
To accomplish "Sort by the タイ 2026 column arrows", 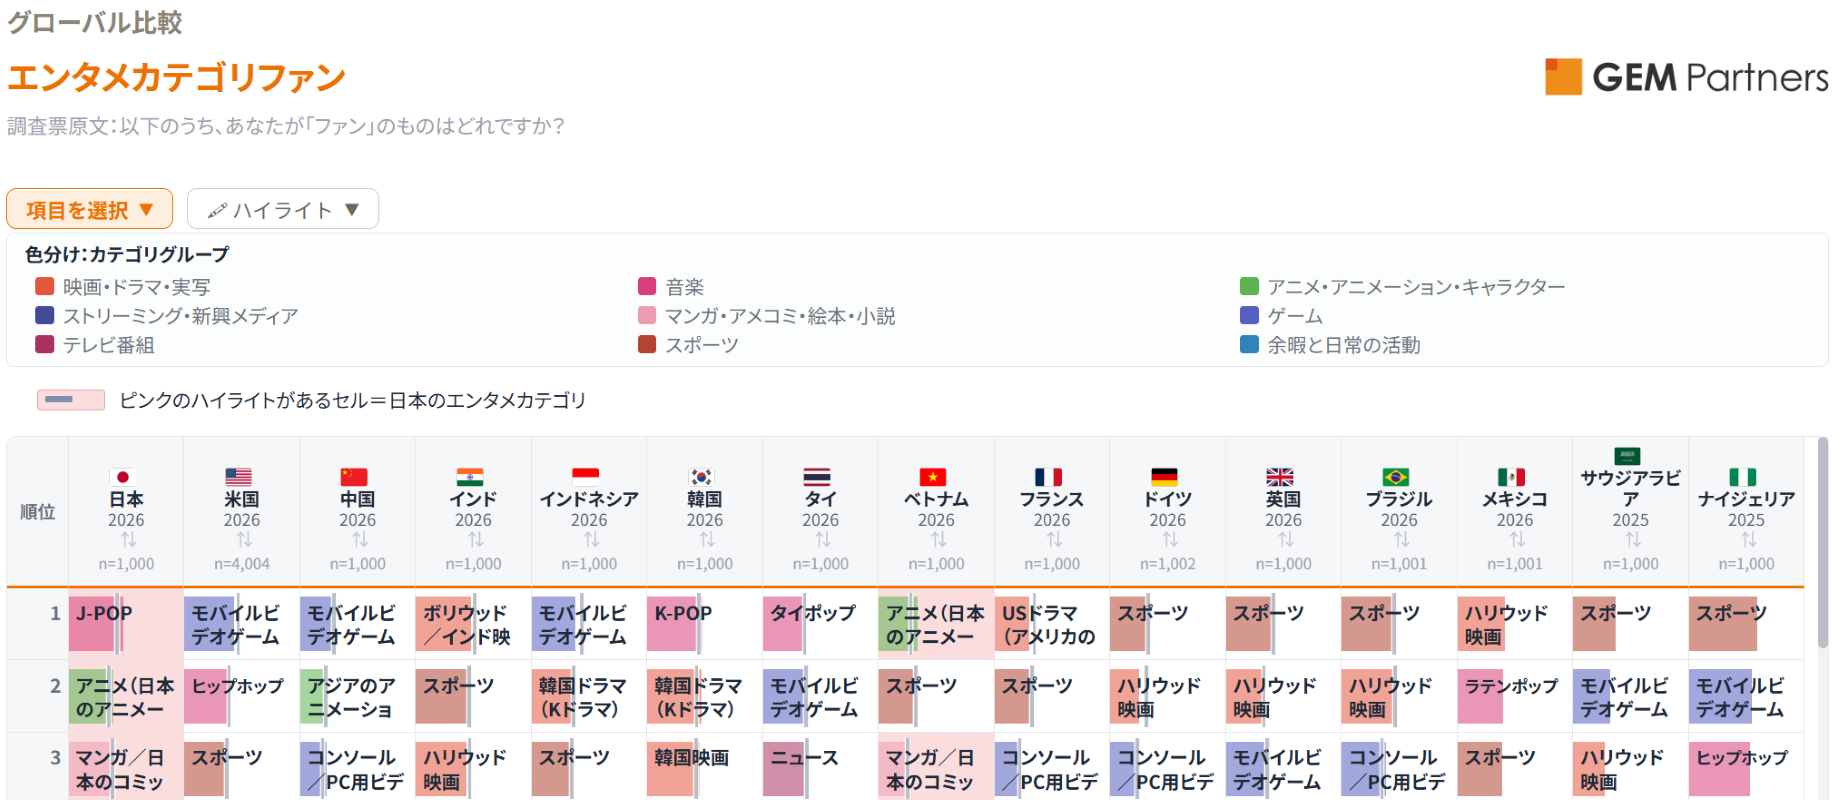I will [822, 540].
